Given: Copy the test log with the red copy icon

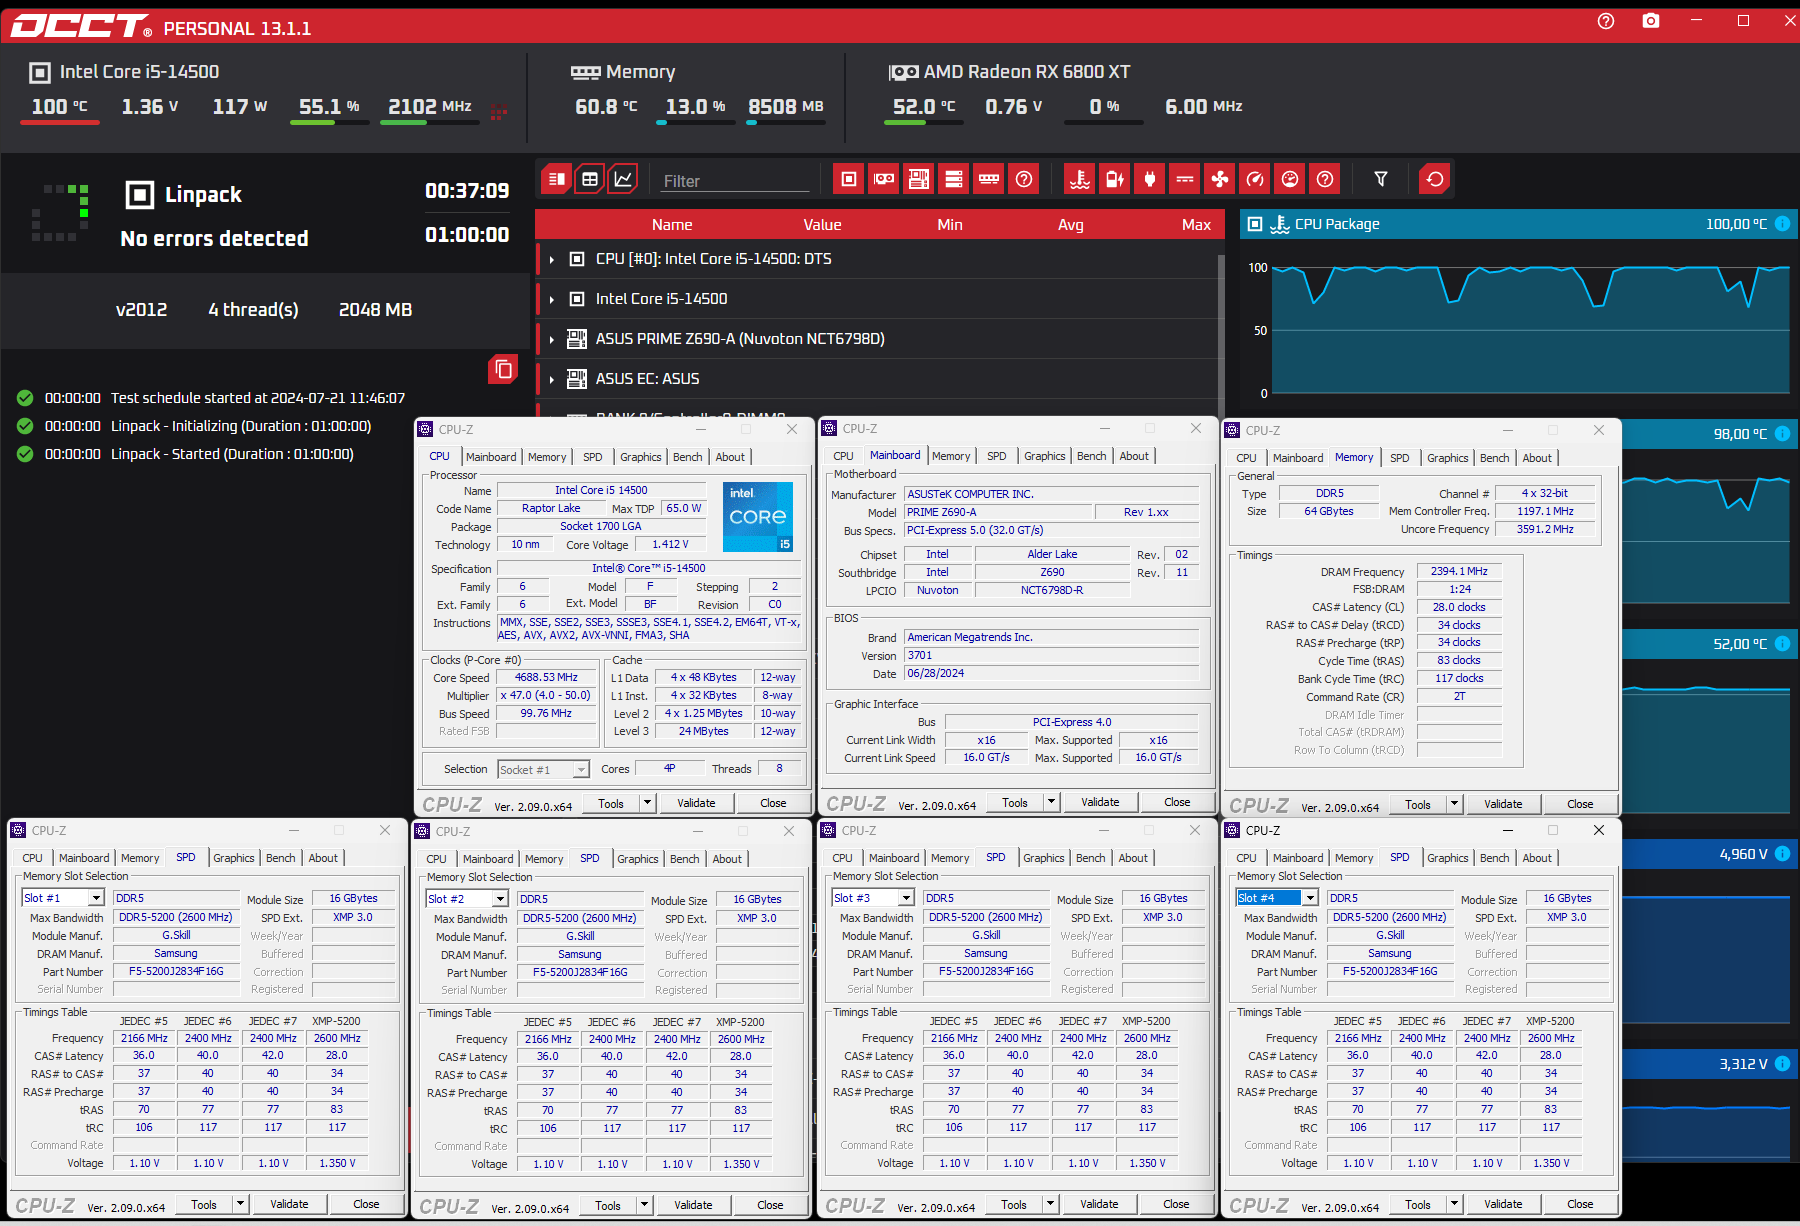Looking at the screenshot, I should pos(503,369).
